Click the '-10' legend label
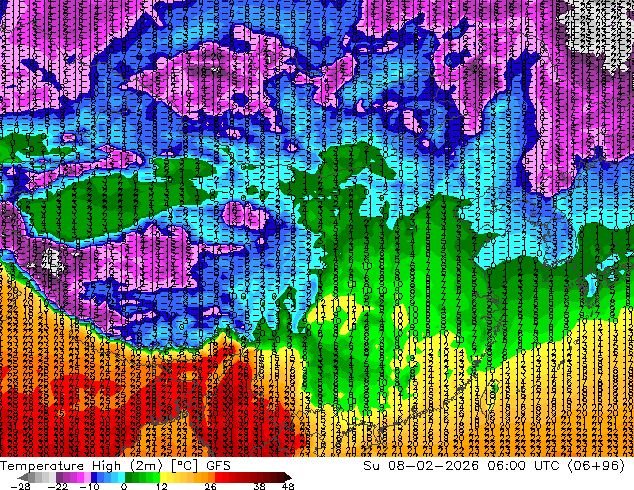This screenshot has height=490, width=634. pos(89,486)
